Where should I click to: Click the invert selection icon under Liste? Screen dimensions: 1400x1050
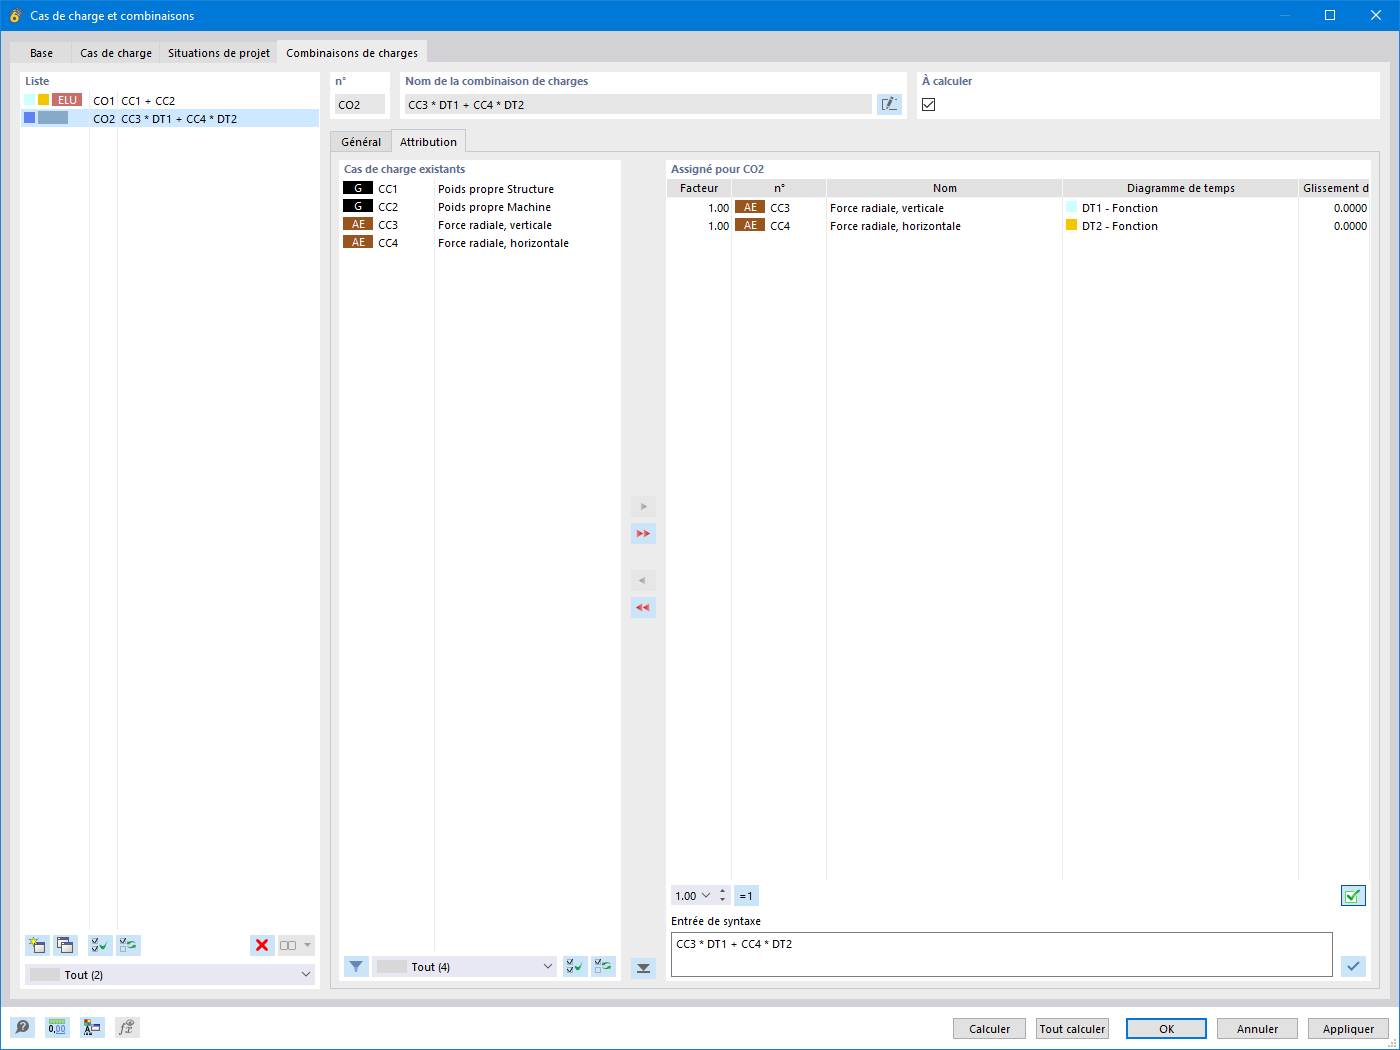128,945
